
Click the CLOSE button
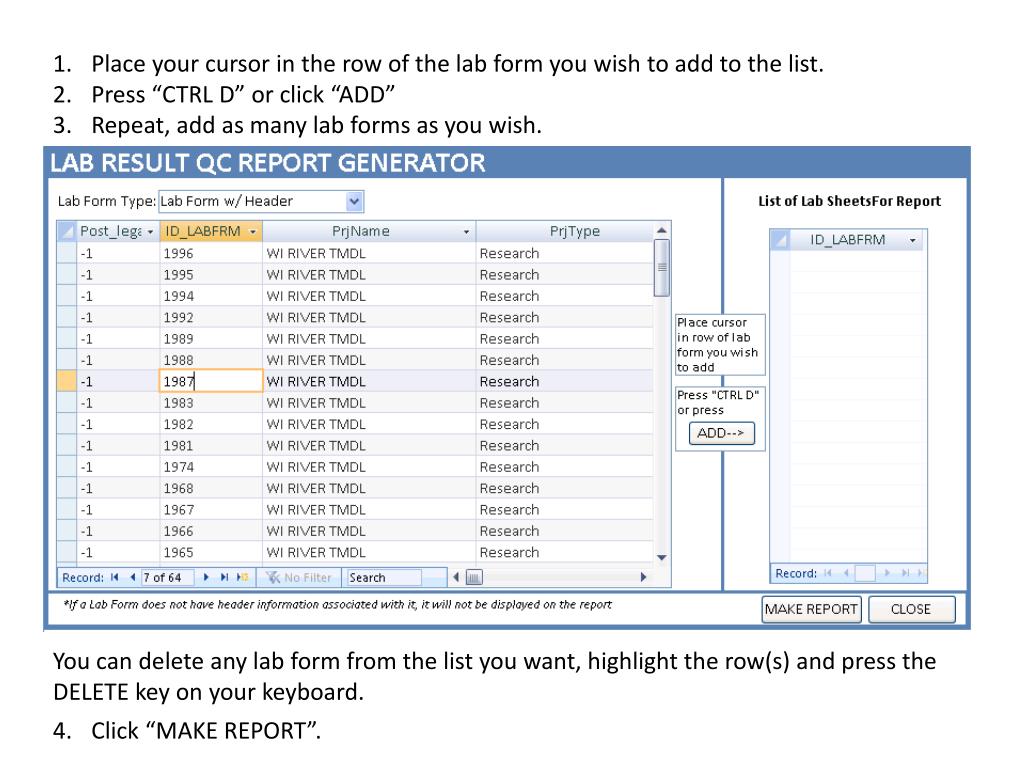click(912, 609)
